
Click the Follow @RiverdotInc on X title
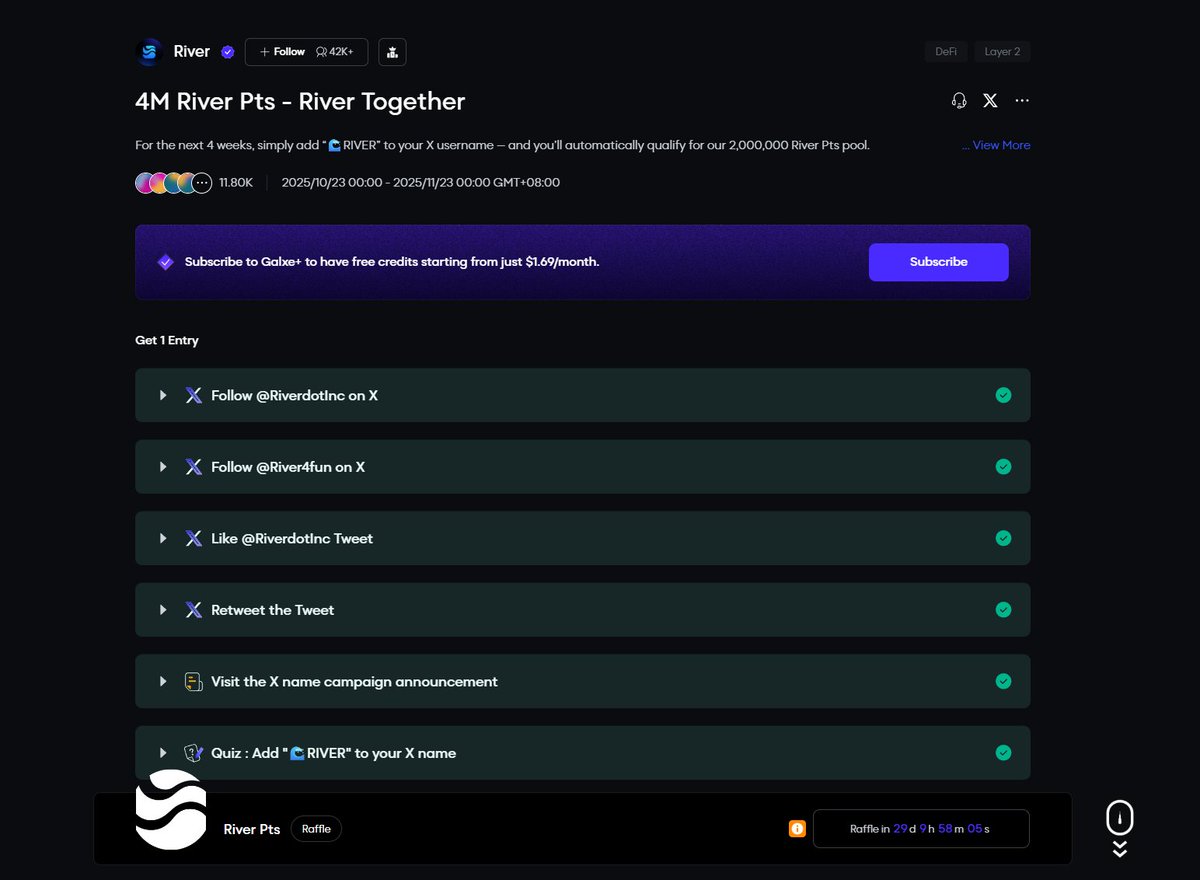pyautogui.click(x=294, y=396)
